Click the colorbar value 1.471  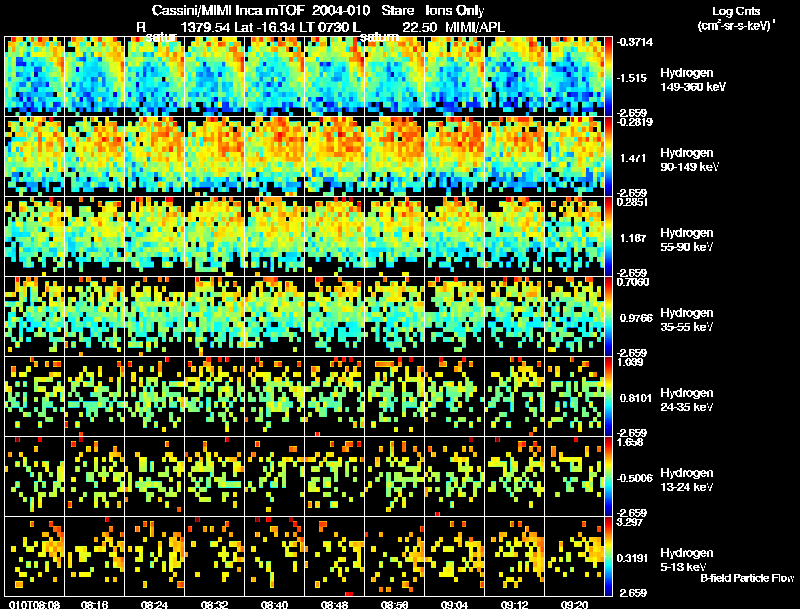(633, 158)
